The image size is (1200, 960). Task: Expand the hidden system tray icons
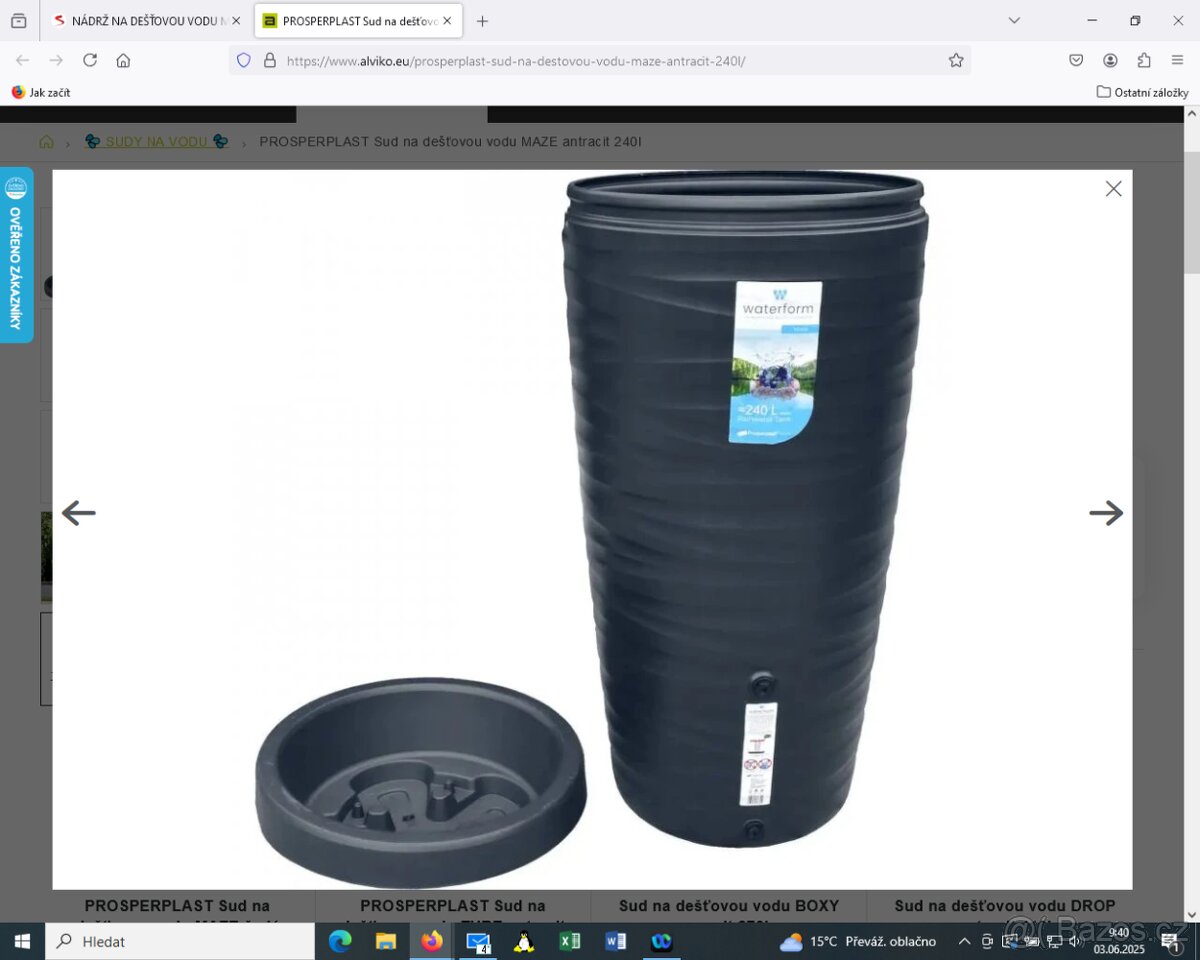(x=964, y=941)
